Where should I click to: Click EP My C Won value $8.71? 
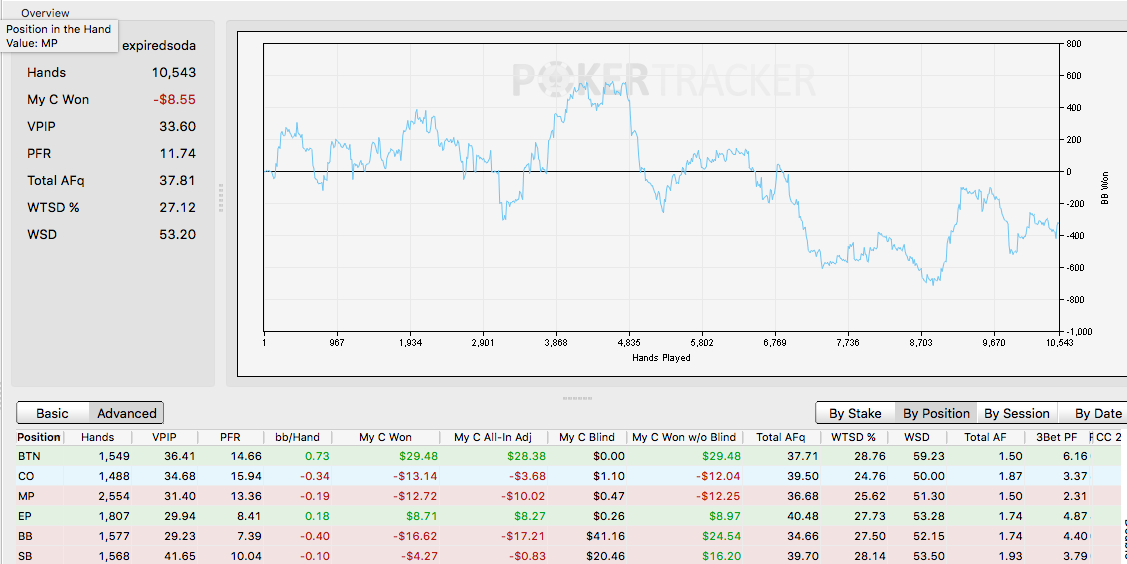point(422,516)
